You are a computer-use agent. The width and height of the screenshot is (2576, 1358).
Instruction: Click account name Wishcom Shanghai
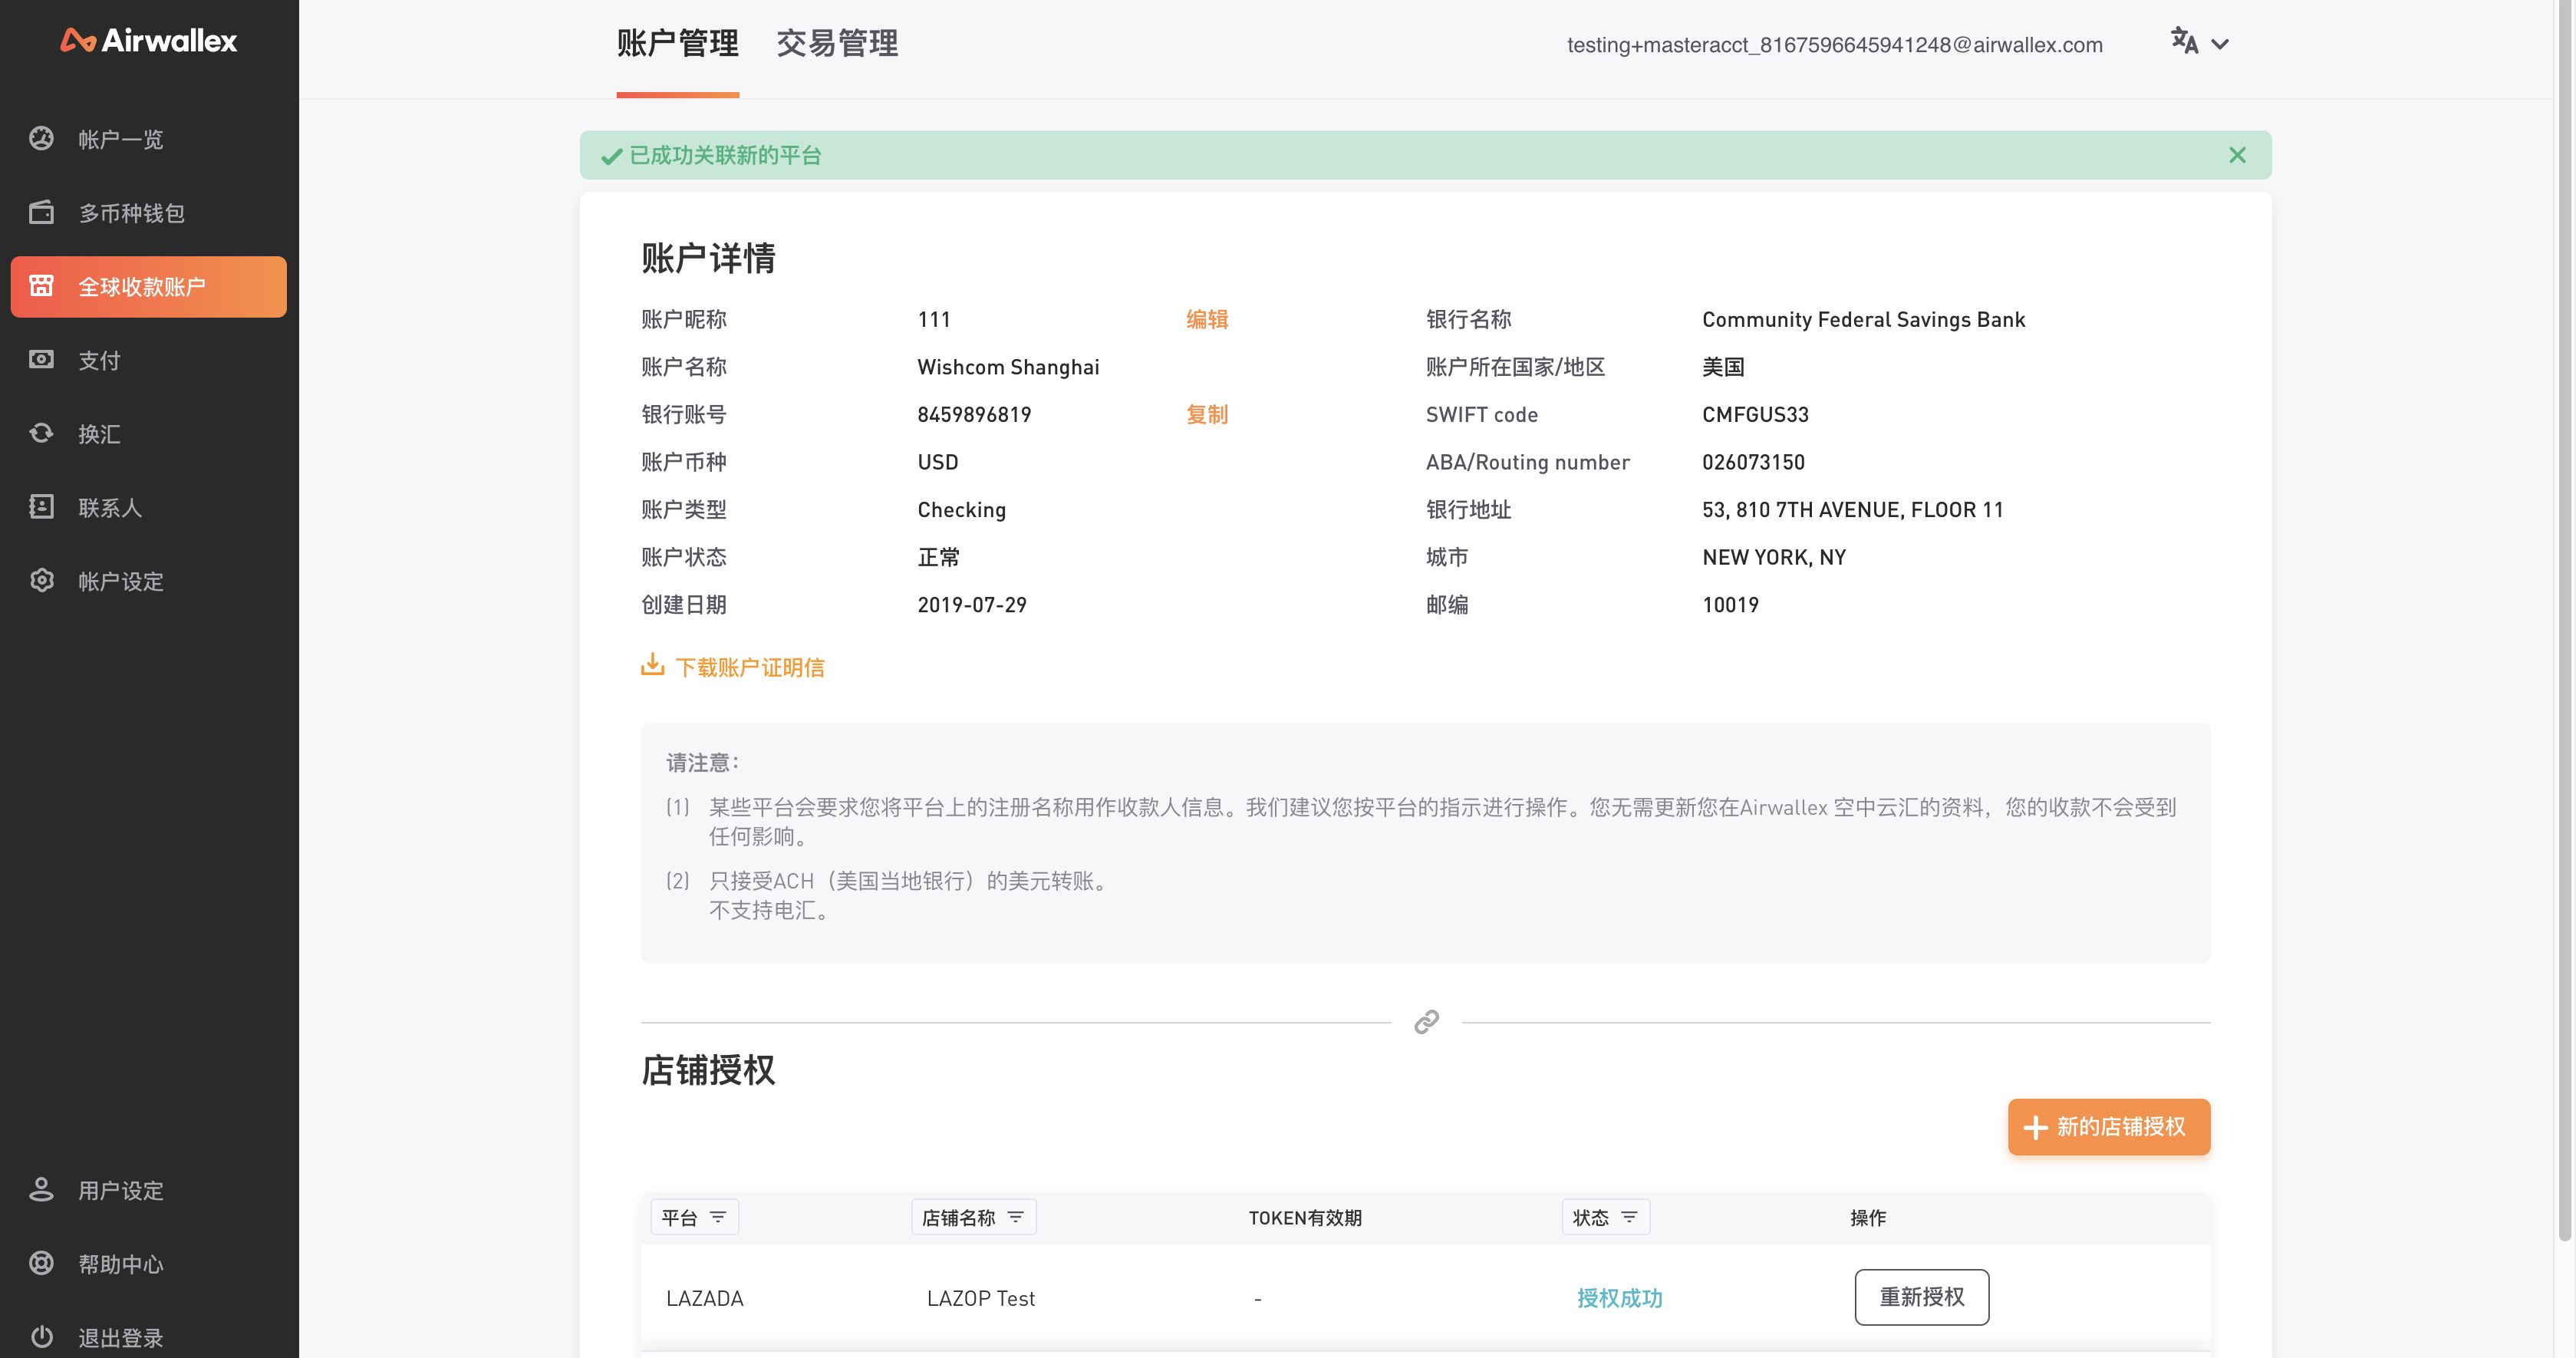(x=1008, y=367)
